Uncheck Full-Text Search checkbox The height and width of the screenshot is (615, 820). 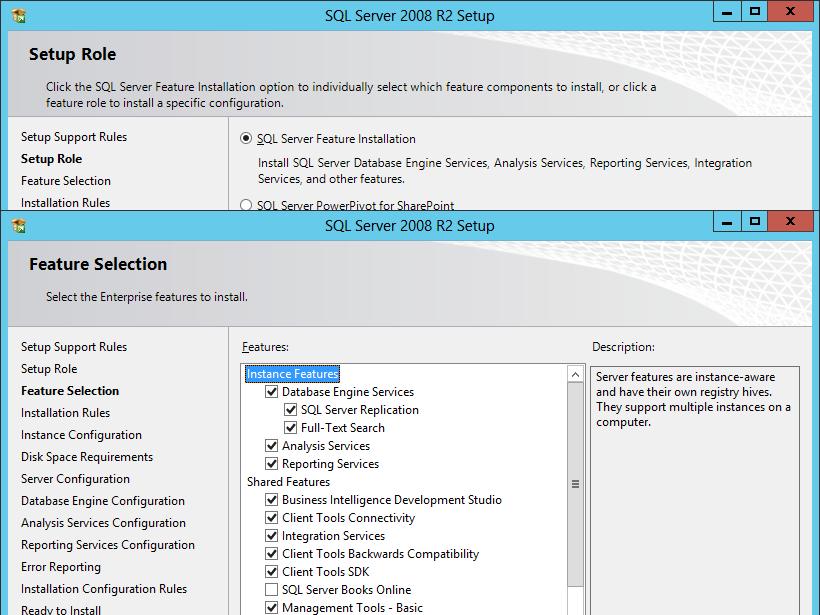click(x=290, y=428)
